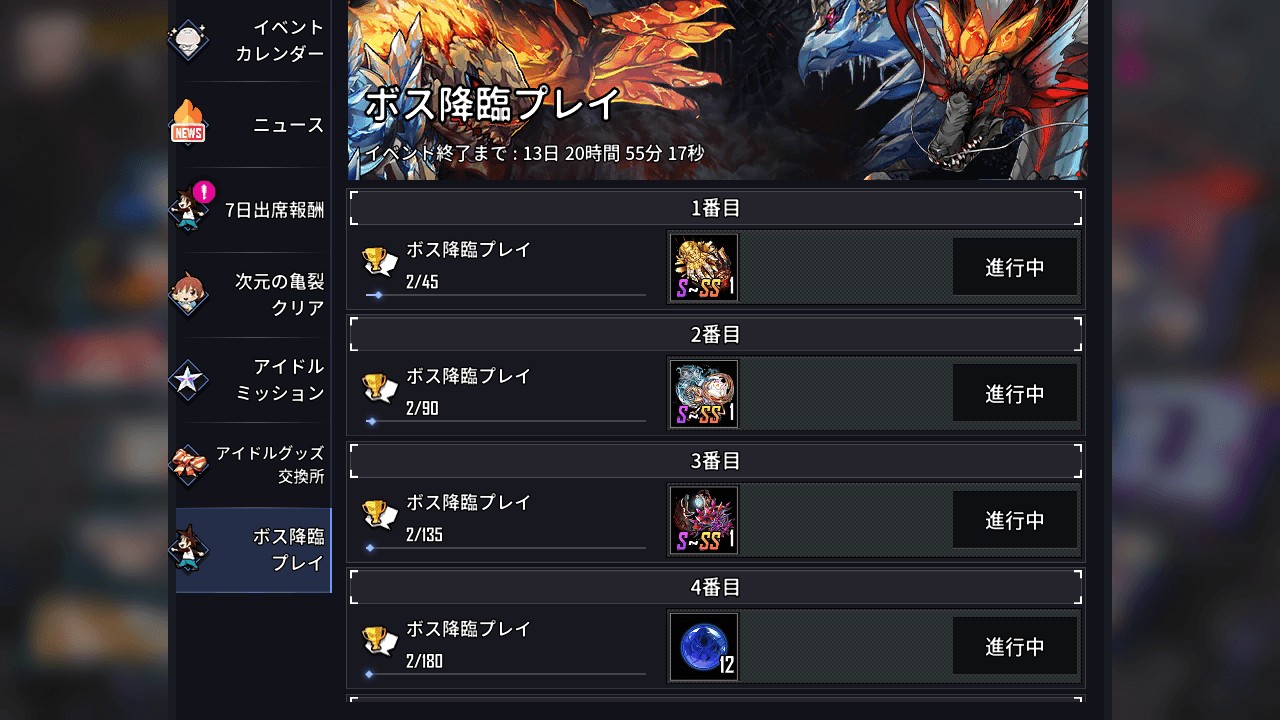
Task: Click the 2番目 section header
Action: coord(716,334)
